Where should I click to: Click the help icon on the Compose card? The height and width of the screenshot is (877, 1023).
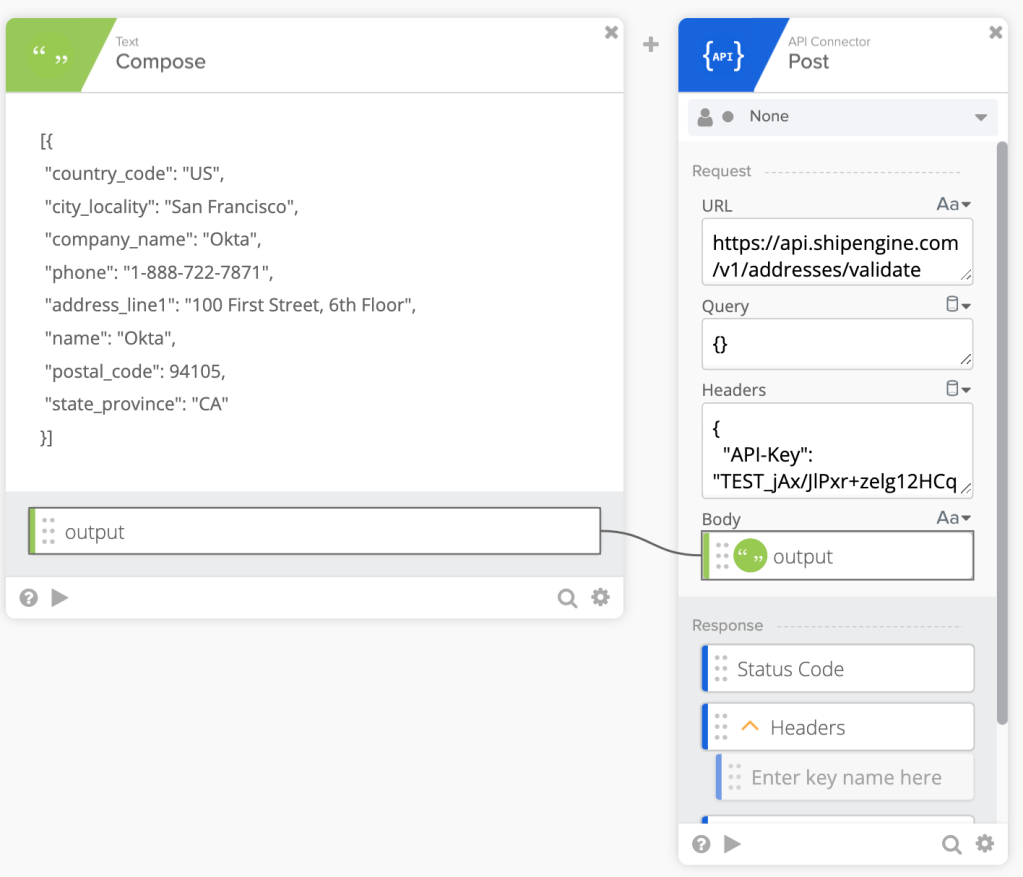27,597
